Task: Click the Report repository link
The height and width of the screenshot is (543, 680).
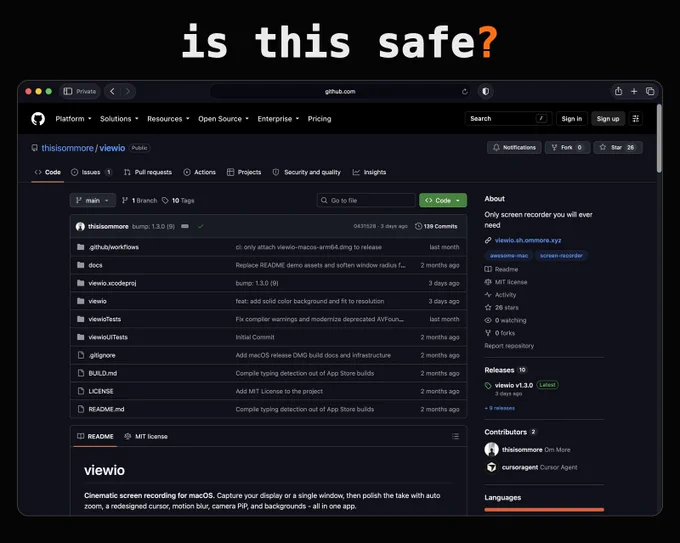Action: click(509, 346)
